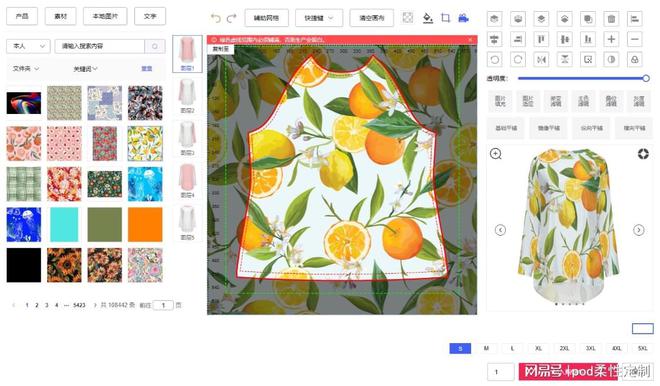The width and height of the screenshot is (660, 386).
Task: Flip element horizontally
Action: click(x=541, y=59)
